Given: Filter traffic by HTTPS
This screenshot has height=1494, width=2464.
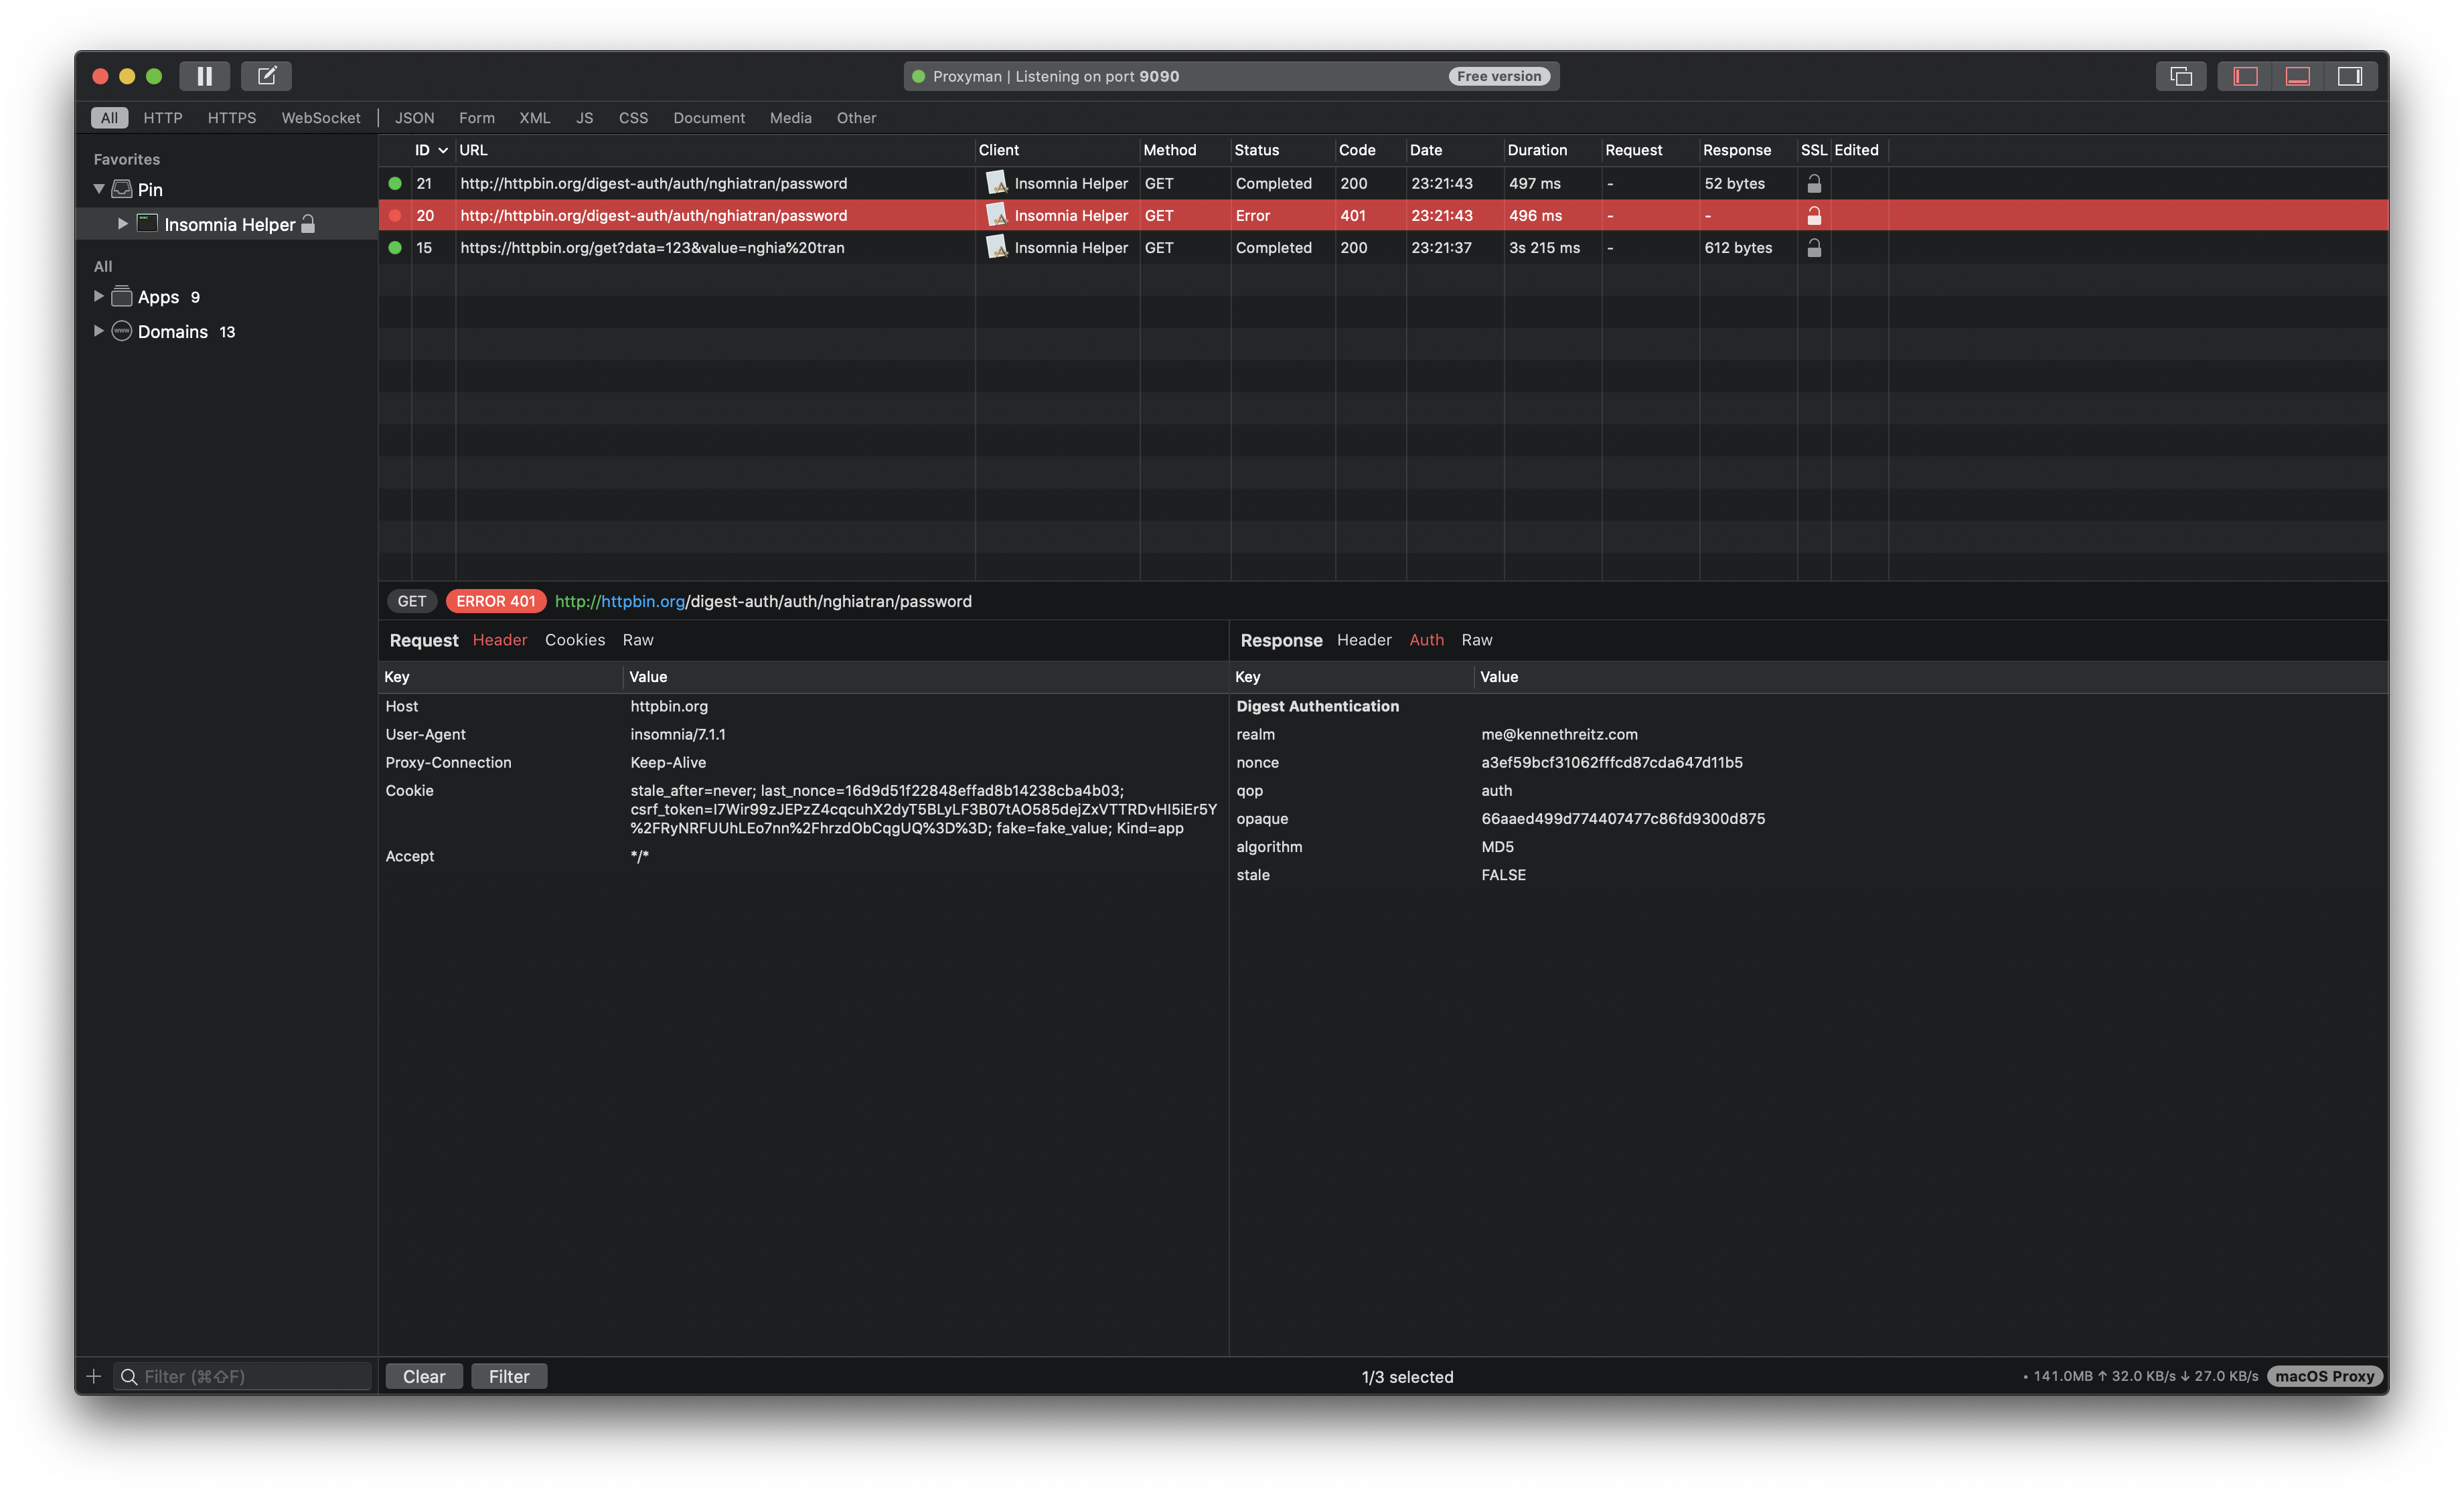Looking at the screenshot, I should point(232,118).
